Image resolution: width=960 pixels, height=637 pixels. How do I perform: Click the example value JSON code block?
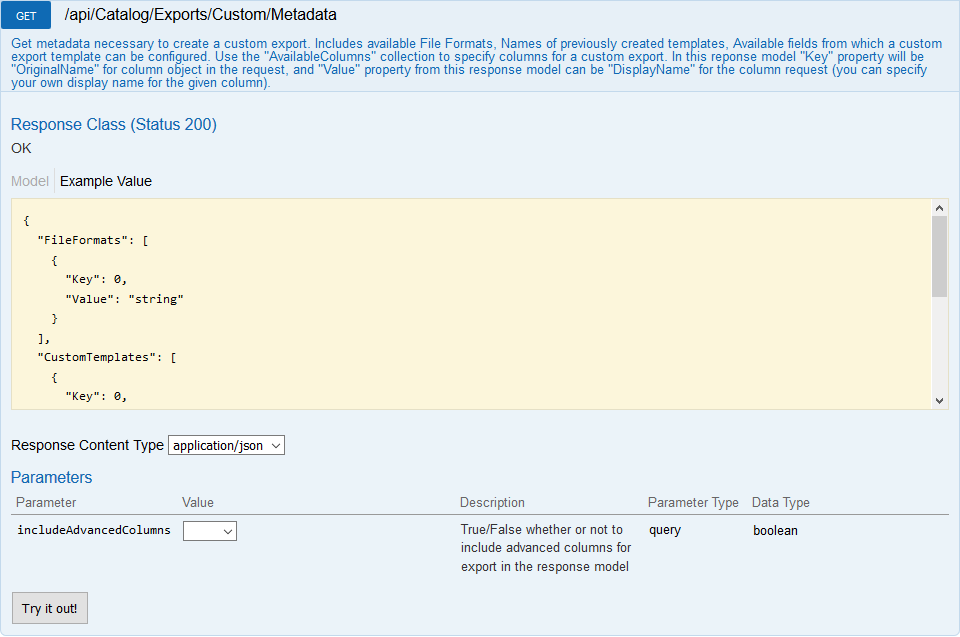click(471, 304)
